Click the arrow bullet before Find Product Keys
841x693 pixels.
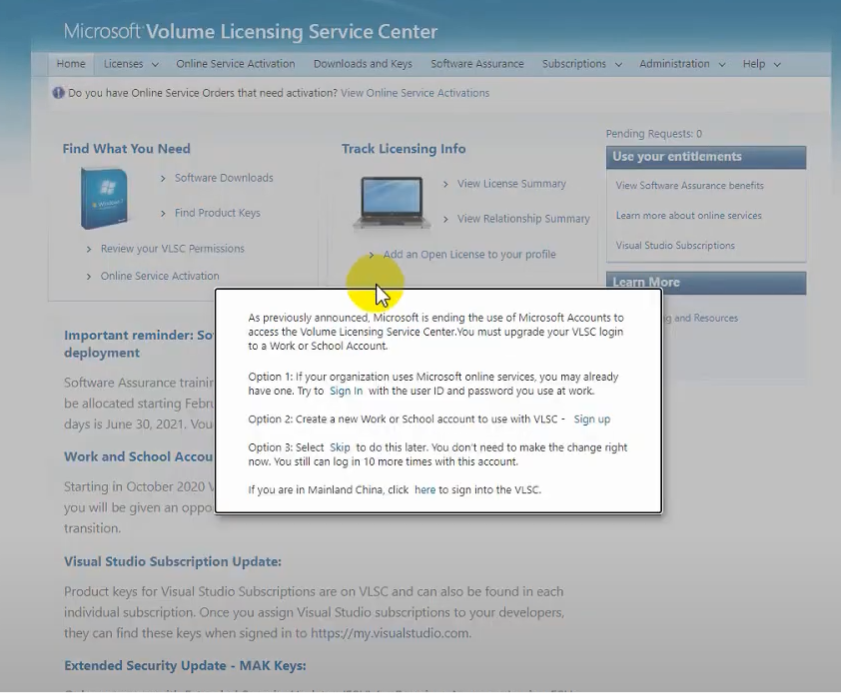[163, 213]
